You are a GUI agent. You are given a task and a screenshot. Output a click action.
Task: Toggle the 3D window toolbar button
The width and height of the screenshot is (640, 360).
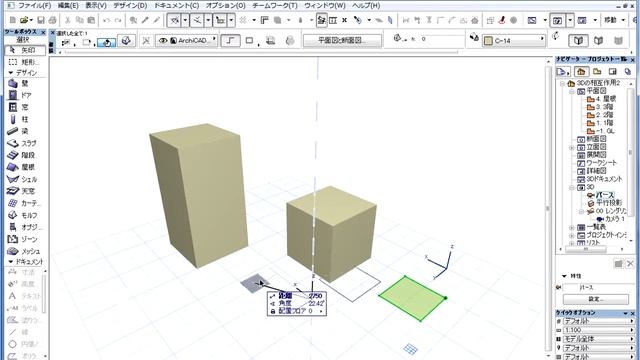(x=558, y=20)
